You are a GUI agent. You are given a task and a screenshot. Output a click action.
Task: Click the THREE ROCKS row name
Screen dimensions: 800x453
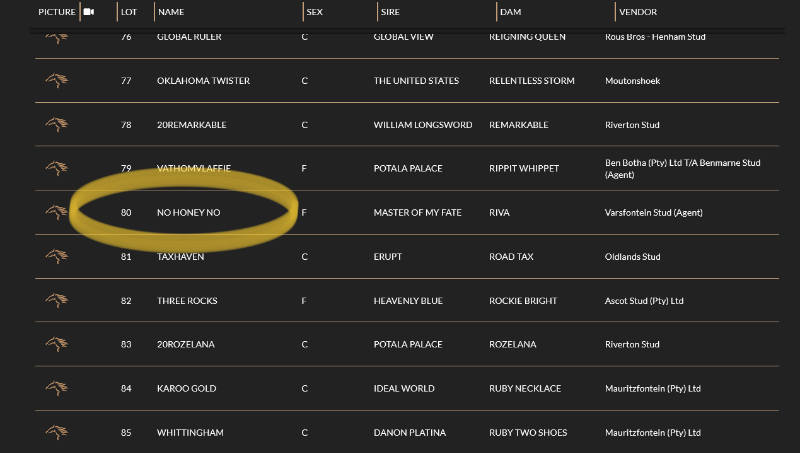coord(187,300)
